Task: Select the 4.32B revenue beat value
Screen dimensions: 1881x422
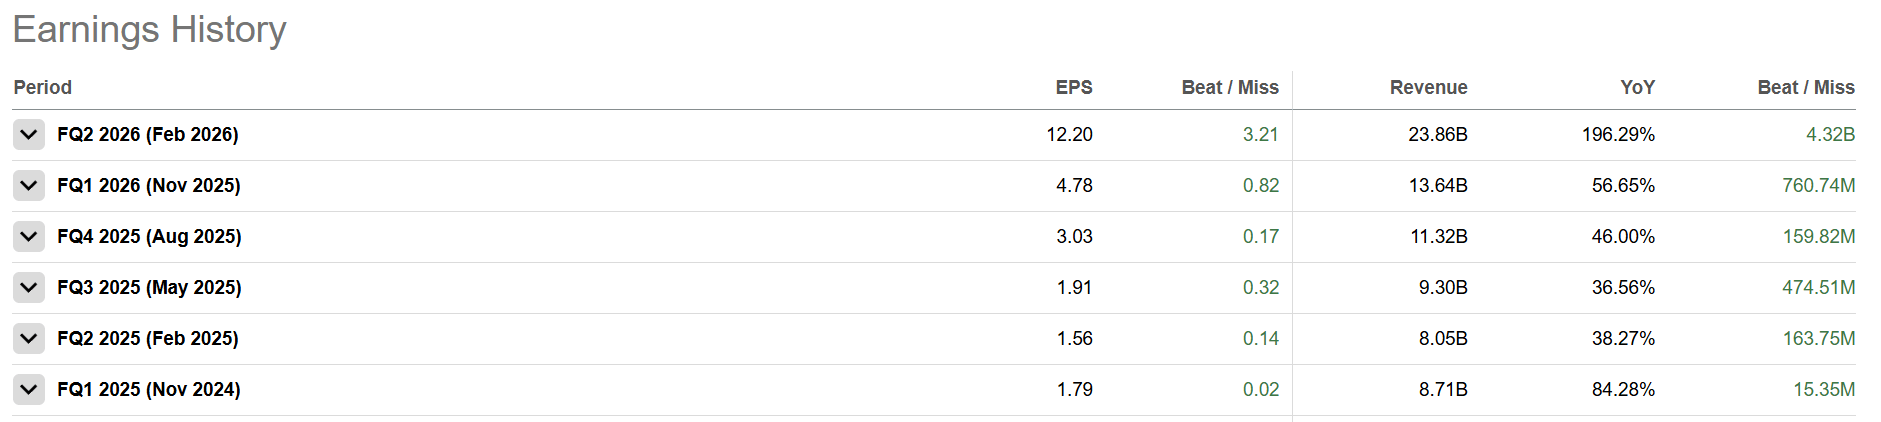Action: [1830, 134]
